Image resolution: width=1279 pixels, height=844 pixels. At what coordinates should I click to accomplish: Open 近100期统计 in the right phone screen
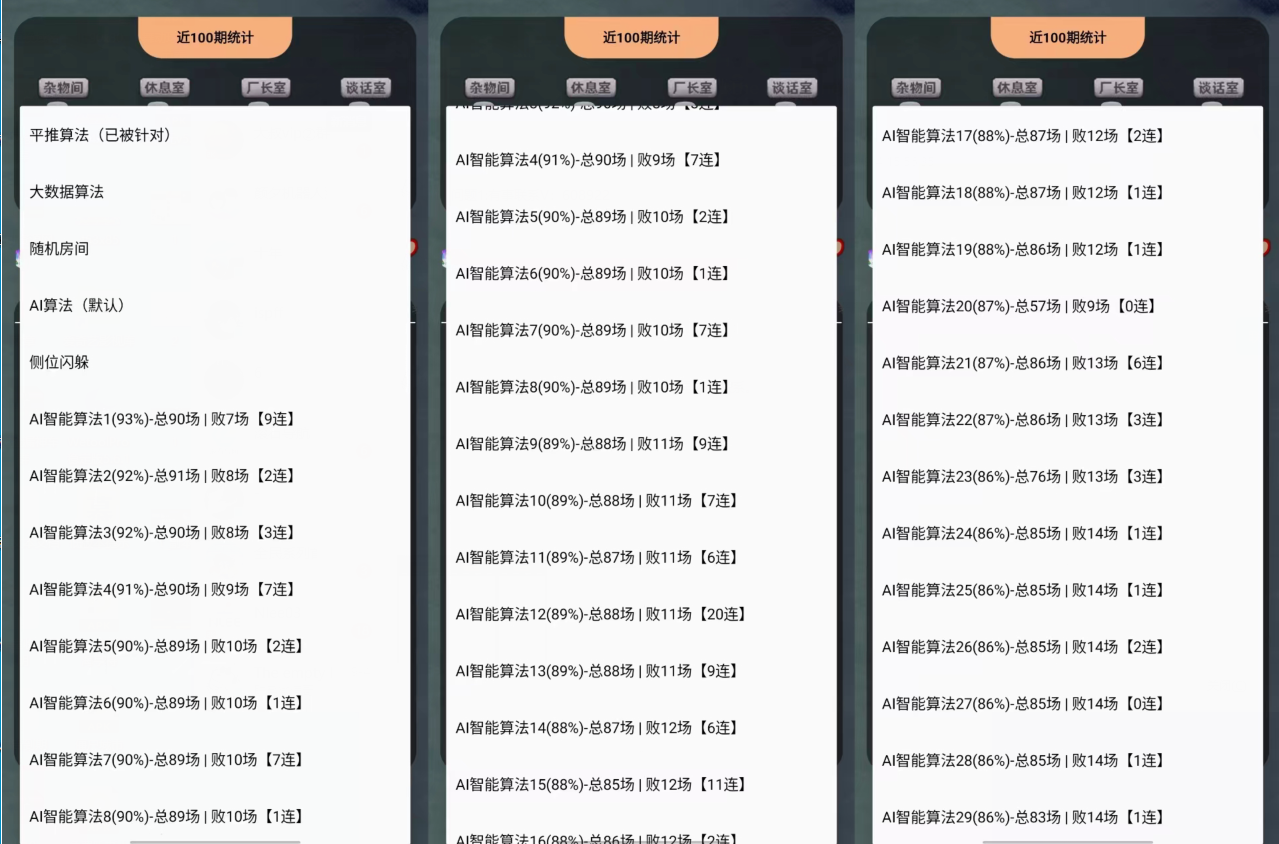tap(1067, 38)
